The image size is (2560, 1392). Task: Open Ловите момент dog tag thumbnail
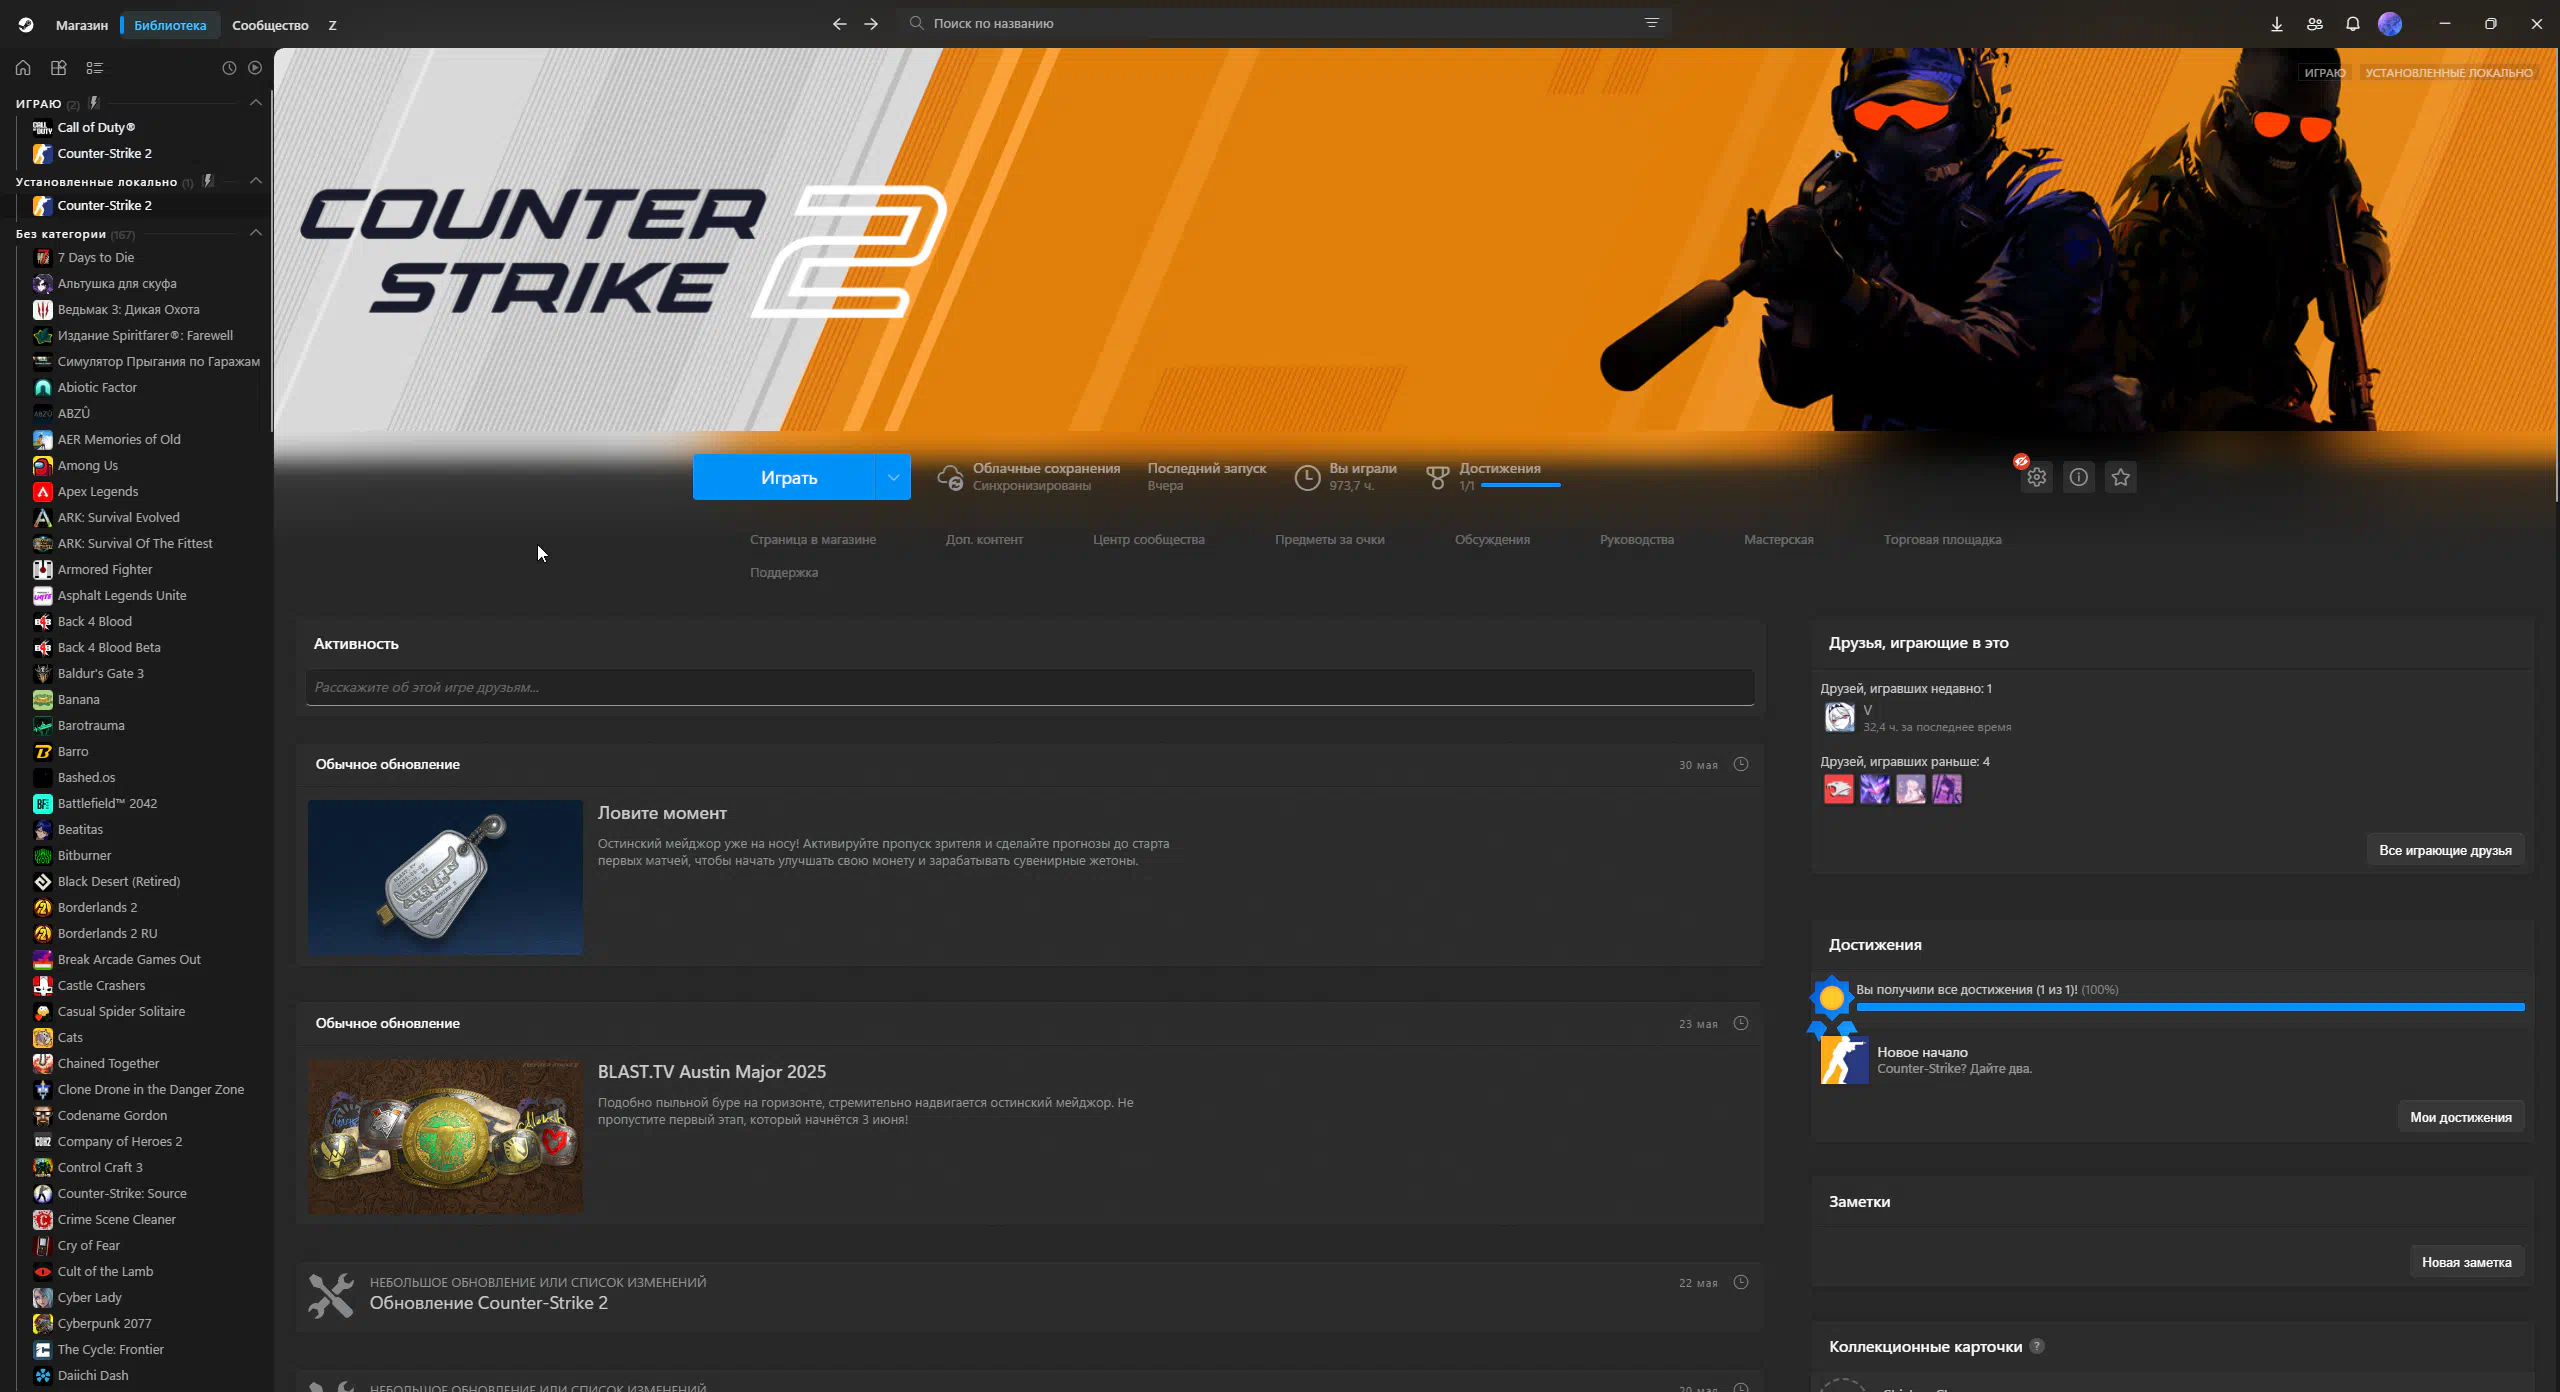pyautogui.click(x=445, y=876)
